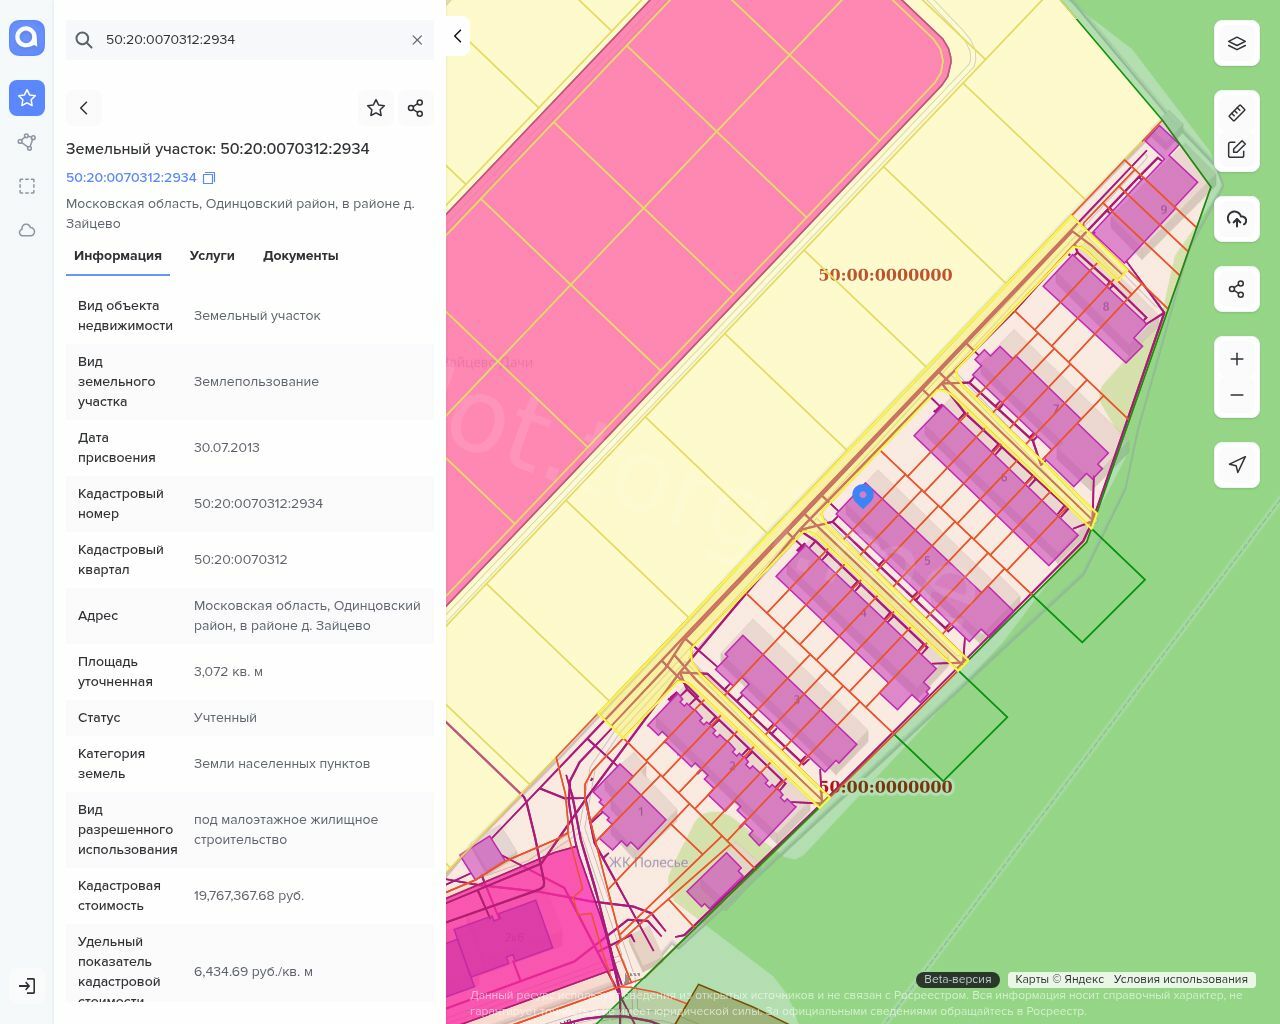Zoom out on the map

coord(1237,395)
